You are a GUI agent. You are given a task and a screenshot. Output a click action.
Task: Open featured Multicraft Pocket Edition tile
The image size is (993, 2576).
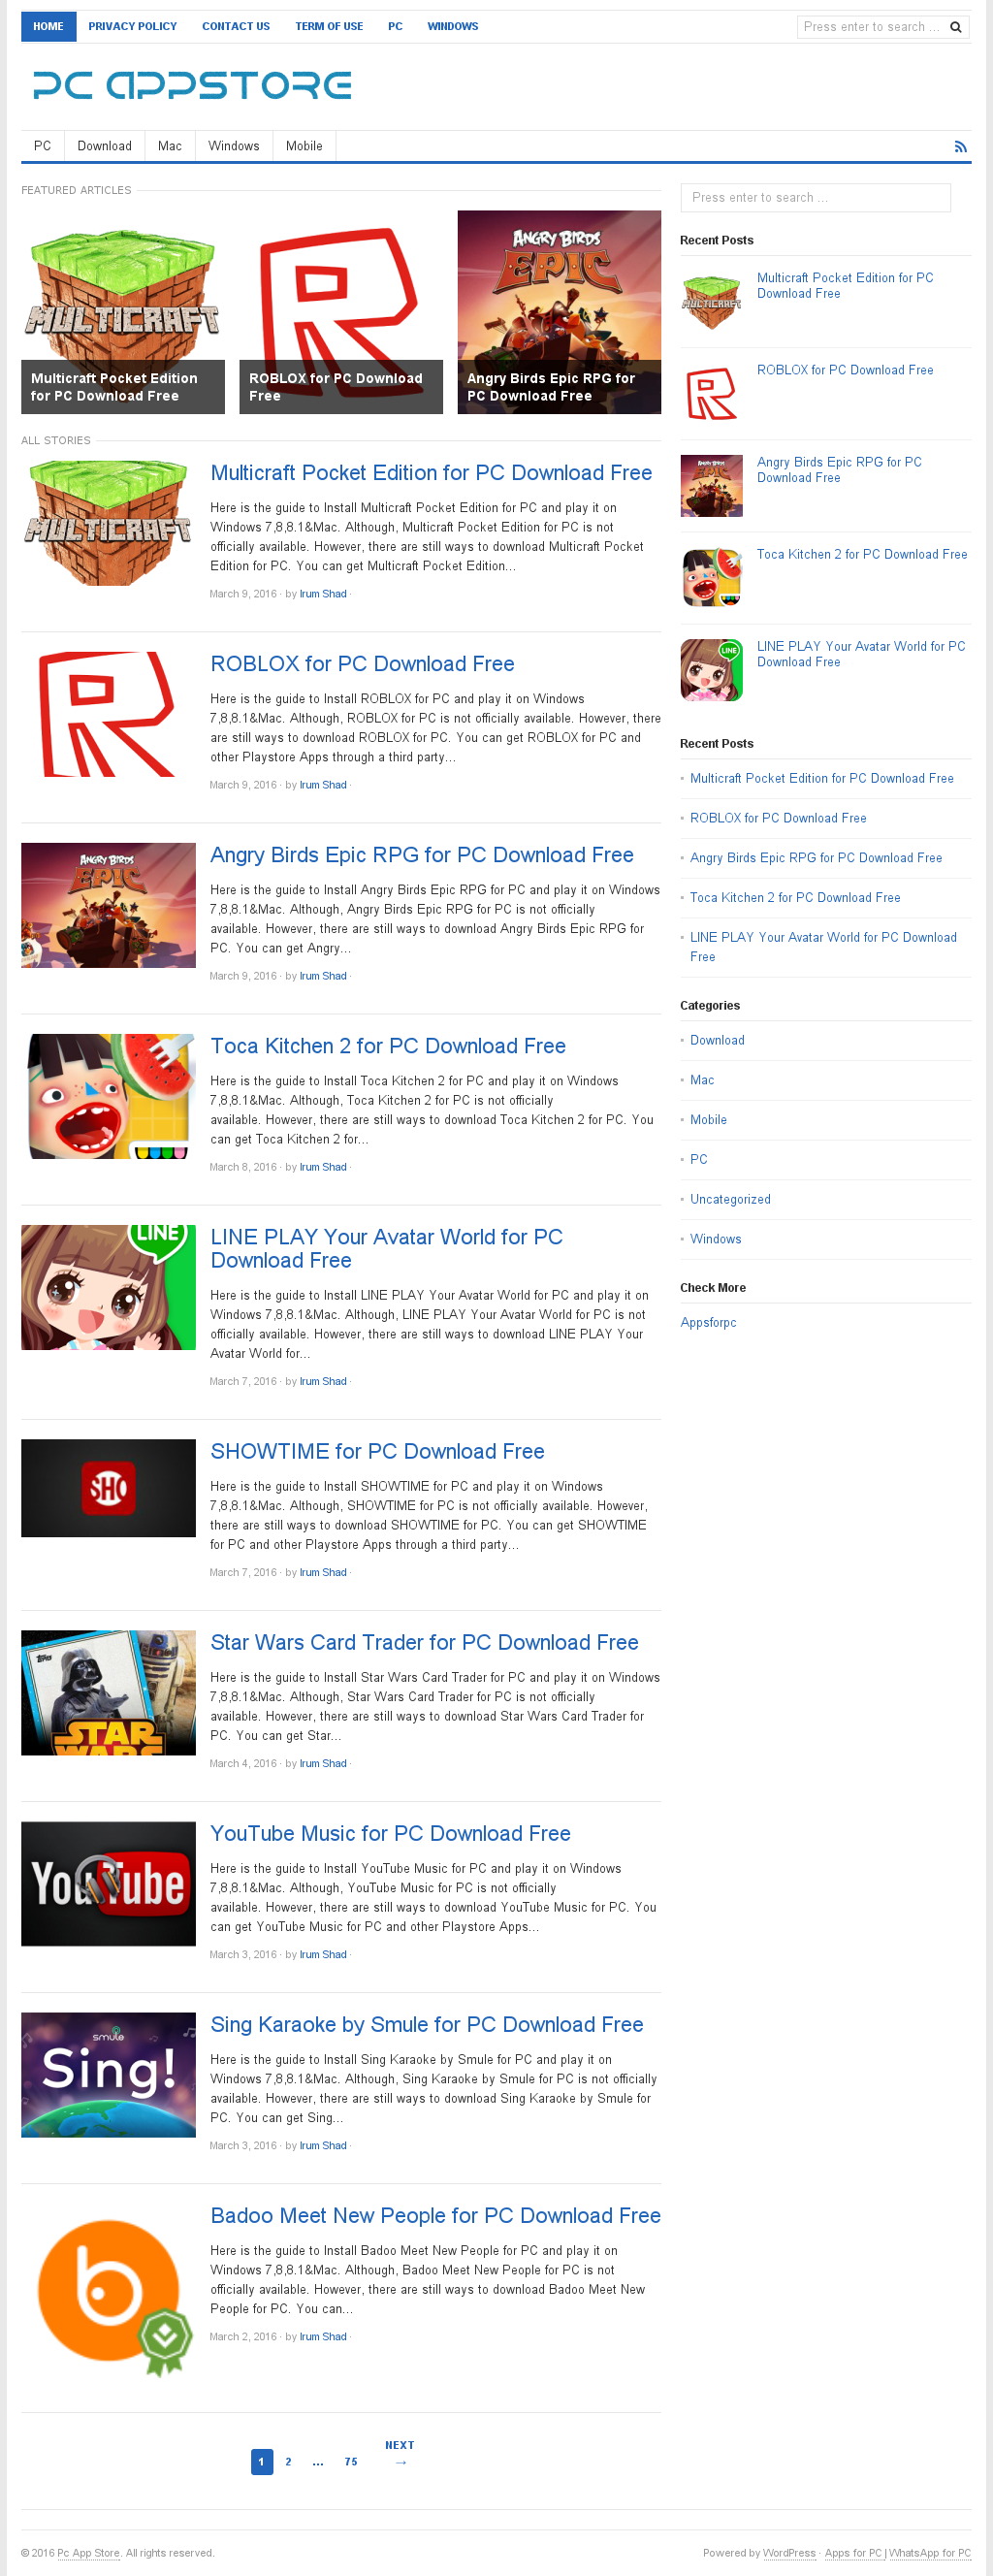pyautogui.click(x=123, y=312)
